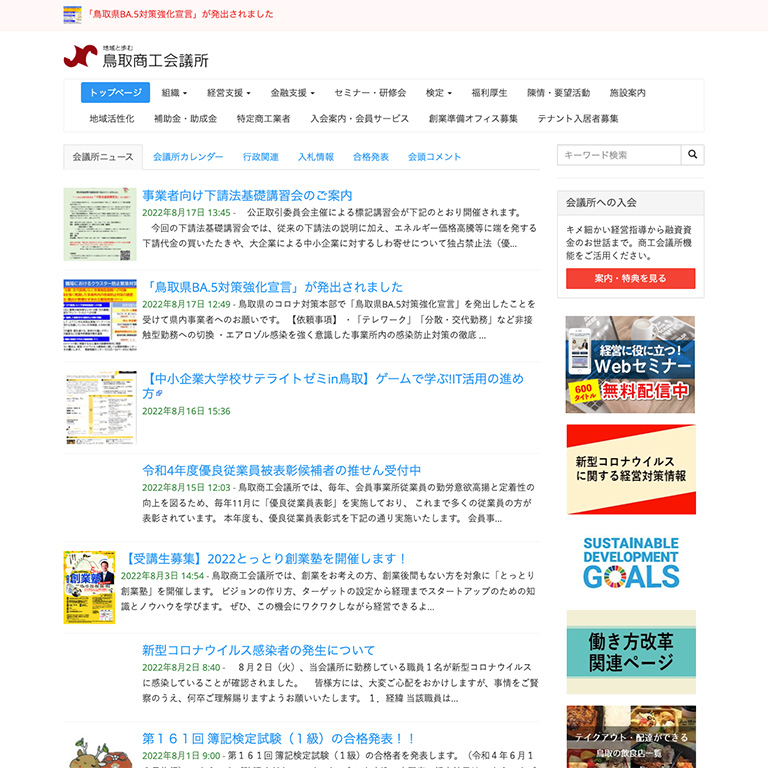Expand the 検定 dropdown menu
Screen dimensions: 768x768
point(439,93)
